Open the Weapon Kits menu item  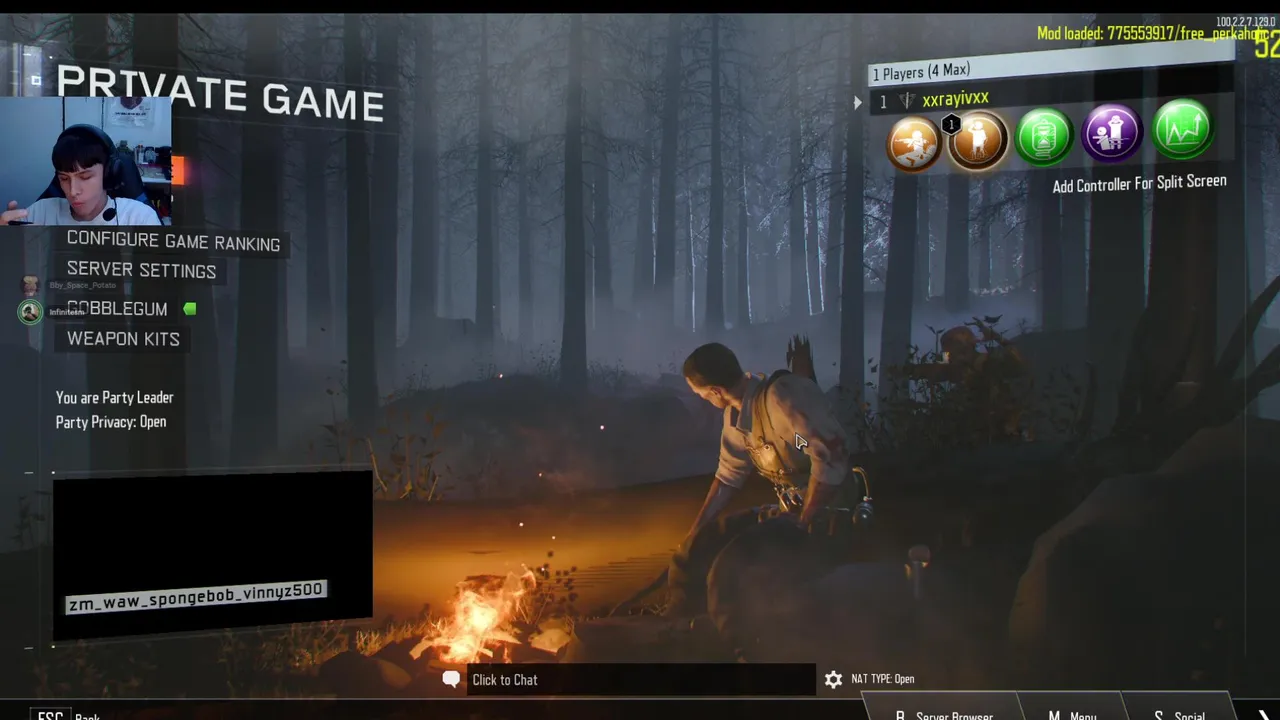coord(123,339)
